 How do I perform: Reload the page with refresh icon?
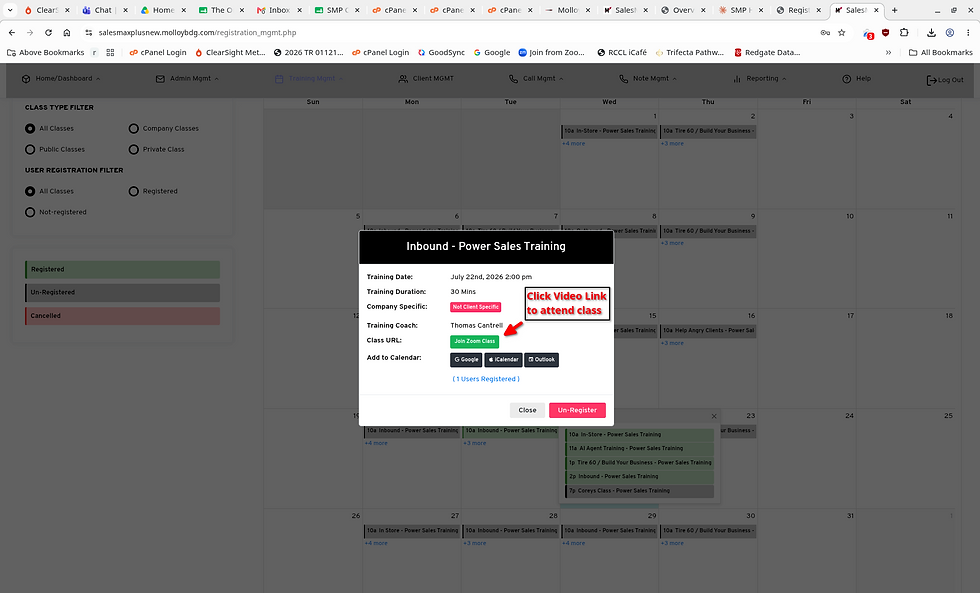pyautogui.click(x=48, y=32)
